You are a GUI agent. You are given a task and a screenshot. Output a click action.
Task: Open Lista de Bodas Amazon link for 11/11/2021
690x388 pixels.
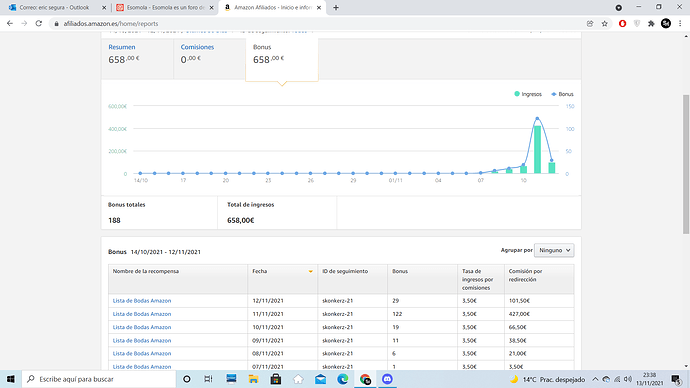tap(142, 314)
